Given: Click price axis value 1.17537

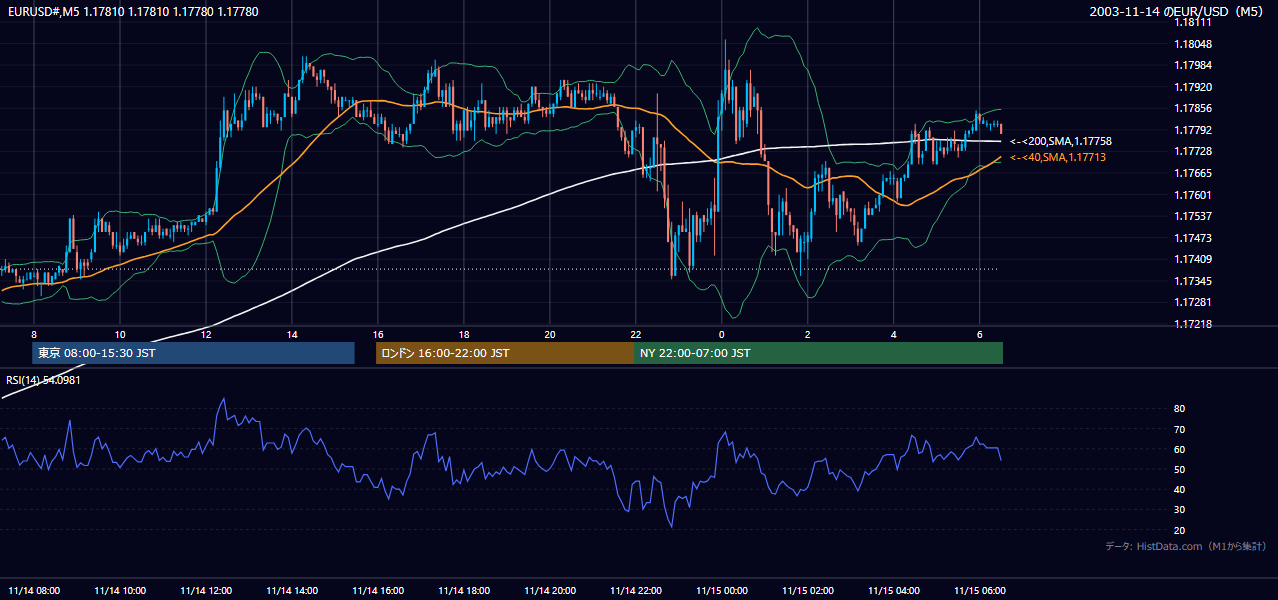Looking at the screenshot, I should [x=1192, y=216].
